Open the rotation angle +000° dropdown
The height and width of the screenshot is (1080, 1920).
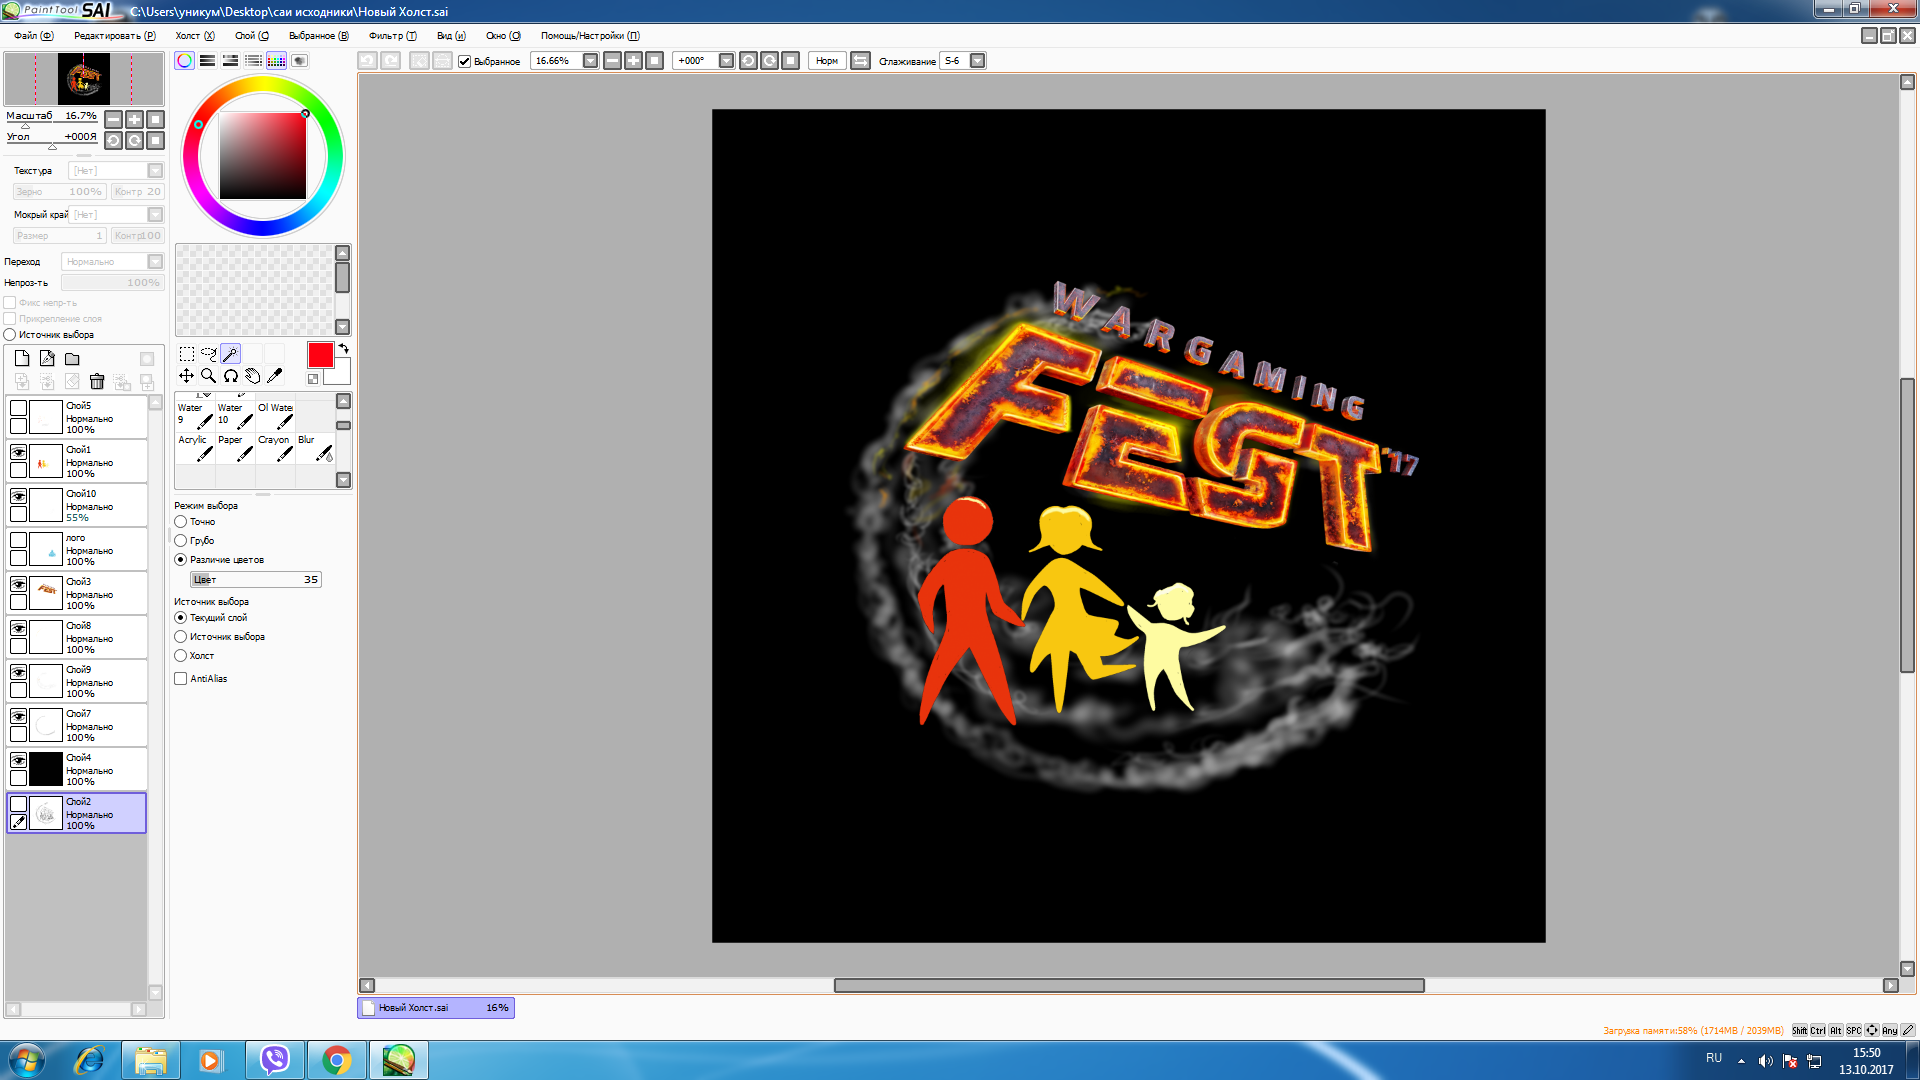726,61
